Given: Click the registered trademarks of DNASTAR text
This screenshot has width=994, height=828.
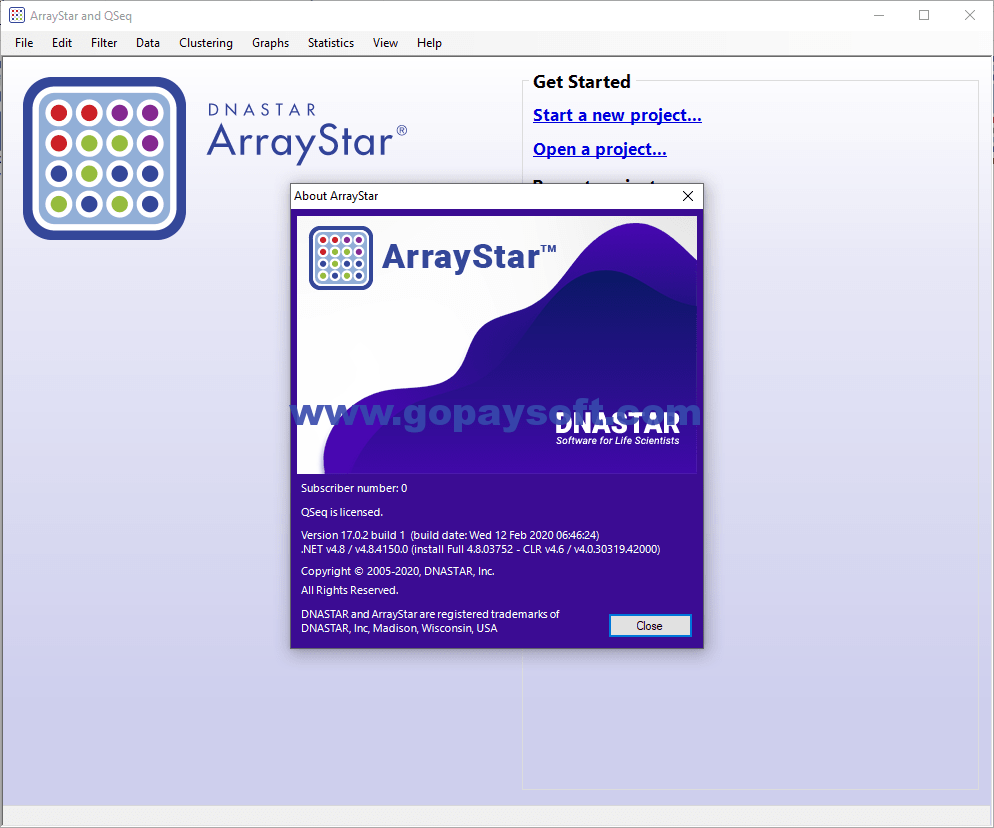Looking at the screenshot, I should point(430,621).
